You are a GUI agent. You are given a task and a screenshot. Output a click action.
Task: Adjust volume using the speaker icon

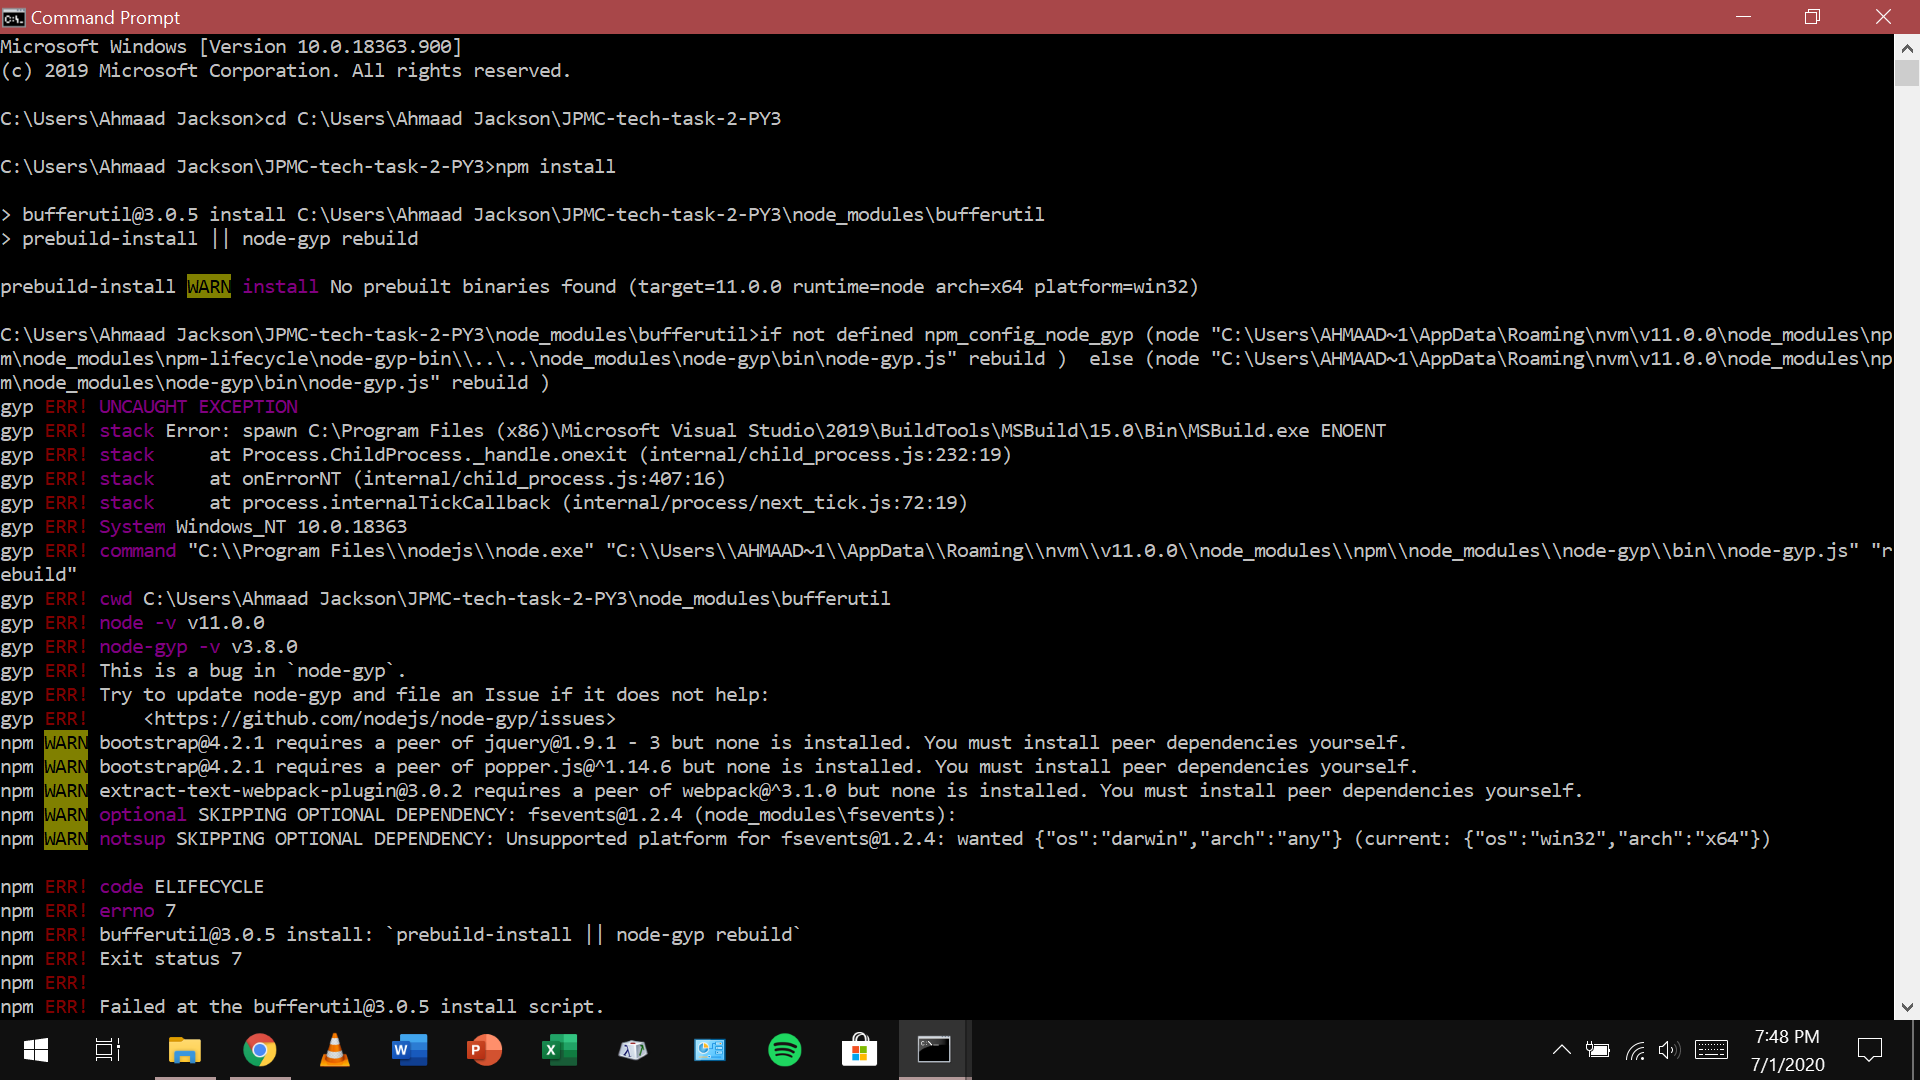(1670, 1050)
